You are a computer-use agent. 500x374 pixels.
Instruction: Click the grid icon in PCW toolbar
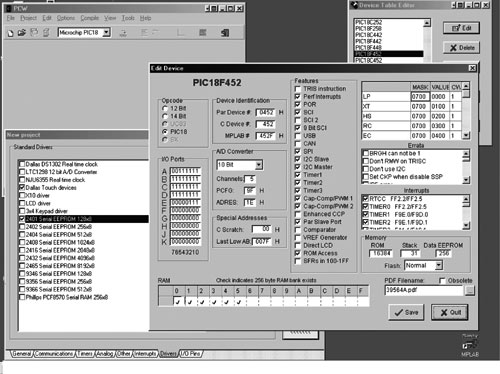click(202, 32)
